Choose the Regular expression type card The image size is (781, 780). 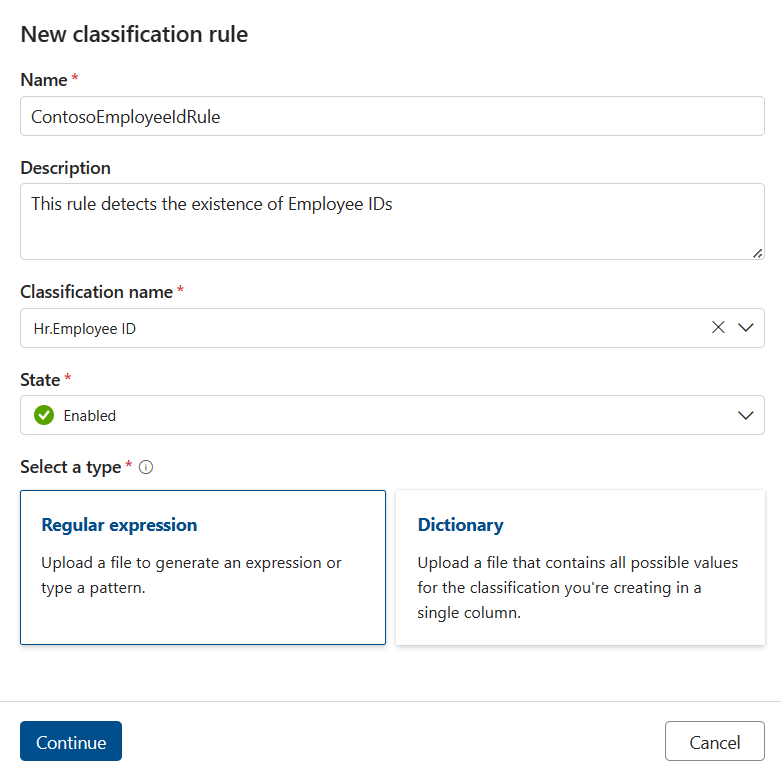pos(203,567)
